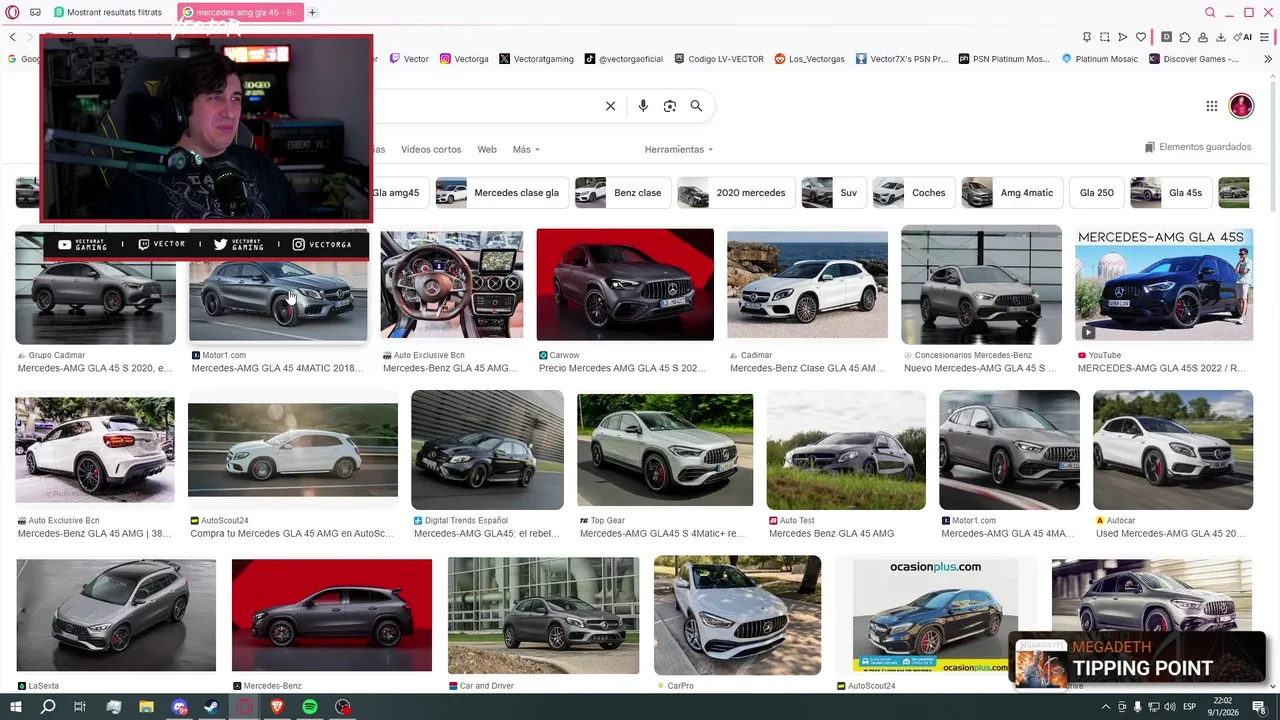Click the 'Mercedes Benz GLA 45 AMG' Auto Test caption
This screenshot has height=720, width=1280.
pyautogui.click(x=831, y=534)
